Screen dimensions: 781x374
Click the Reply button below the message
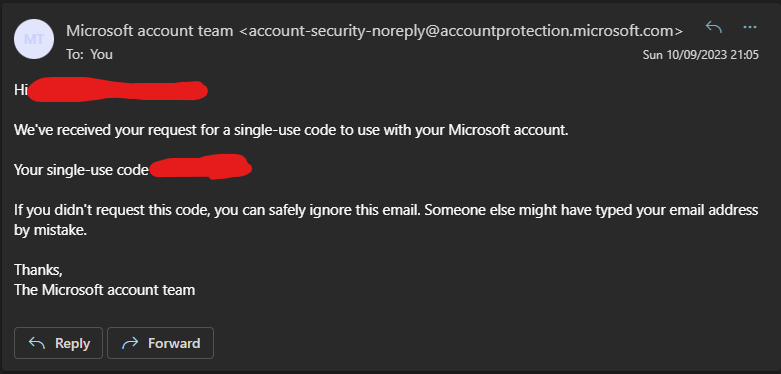point(58,343)
